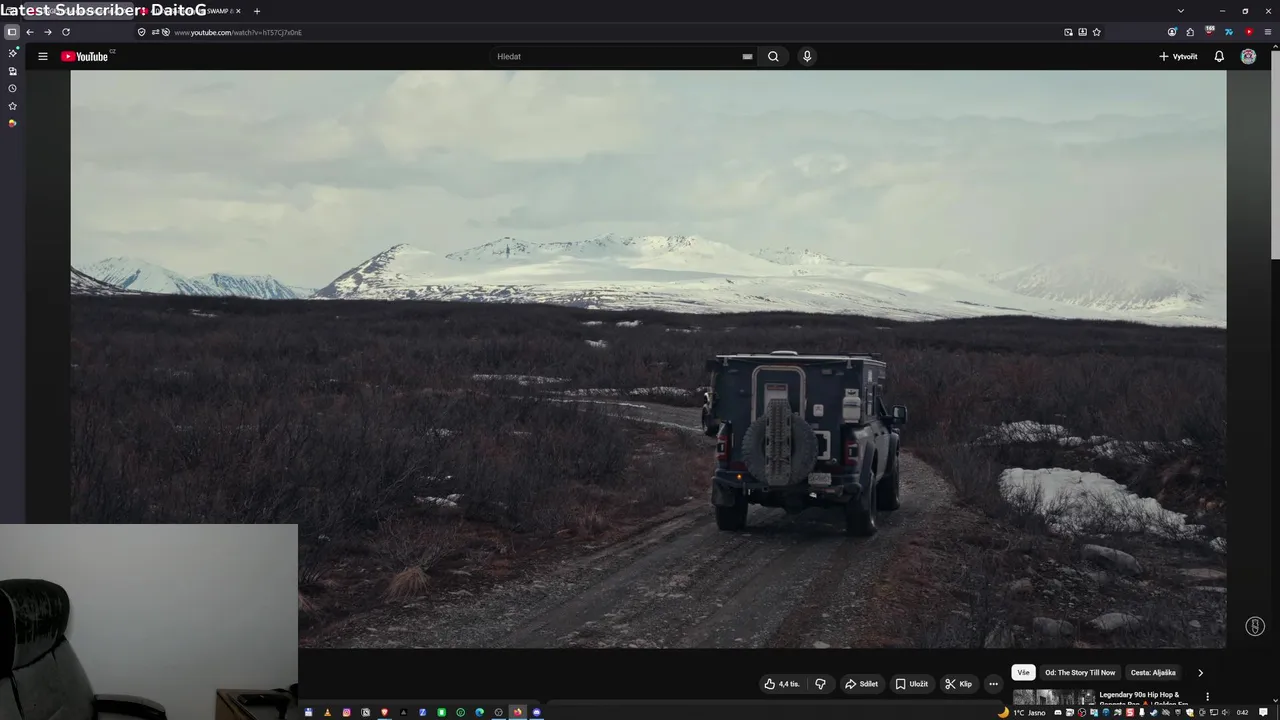
Task: Open the Legendary 90s Hip Hop video thumbnail
Action: [1054, 698]
